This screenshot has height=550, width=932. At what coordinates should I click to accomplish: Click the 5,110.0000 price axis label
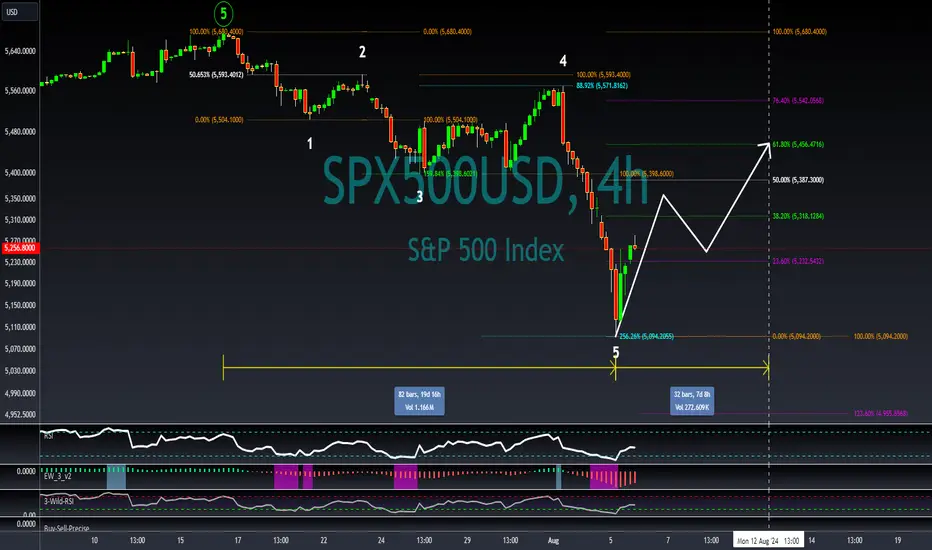click(x=20, y=327)
